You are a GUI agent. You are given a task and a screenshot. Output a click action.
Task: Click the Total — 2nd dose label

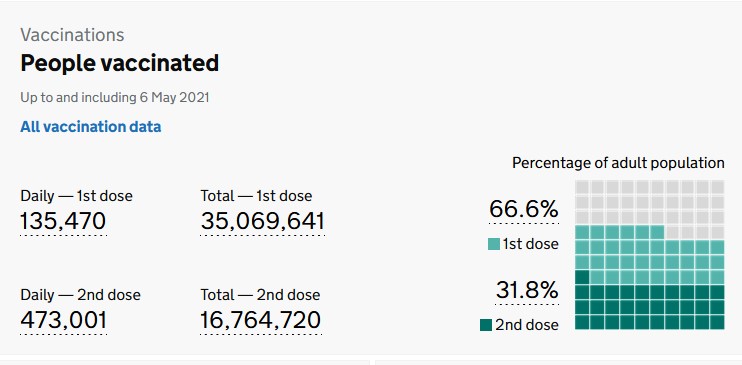(260, 295)
